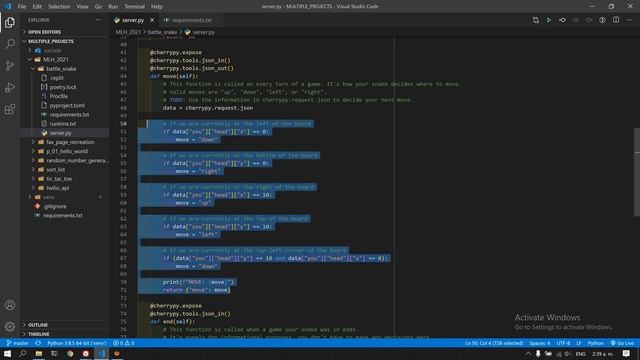
Task: Collapse the MLH_2021 folder
Action: pyautogui.click(x=65, y=60)
